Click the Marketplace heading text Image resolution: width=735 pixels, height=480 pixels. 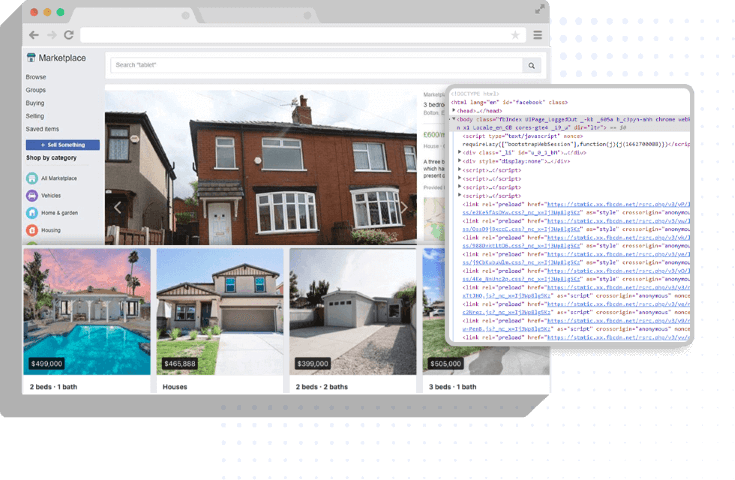click(x=62, y=58)
